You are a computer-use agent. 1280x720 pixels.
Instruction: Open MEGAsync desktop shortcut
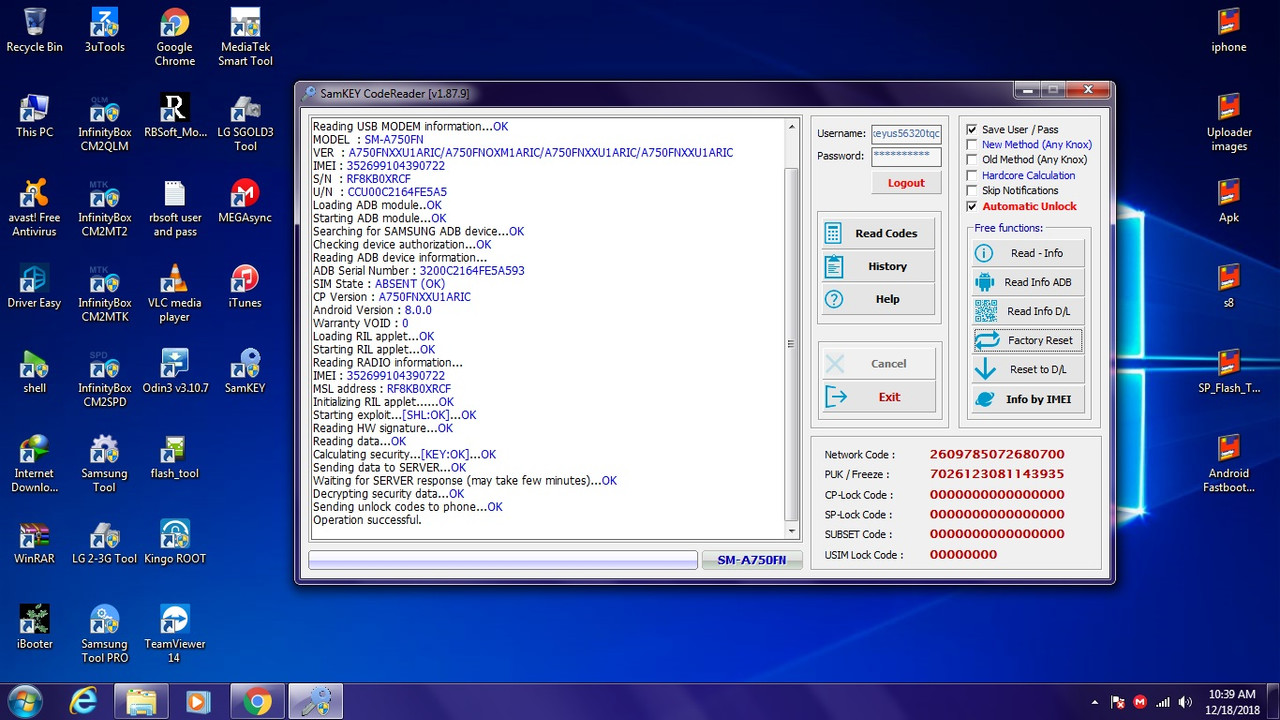point(245,200)
